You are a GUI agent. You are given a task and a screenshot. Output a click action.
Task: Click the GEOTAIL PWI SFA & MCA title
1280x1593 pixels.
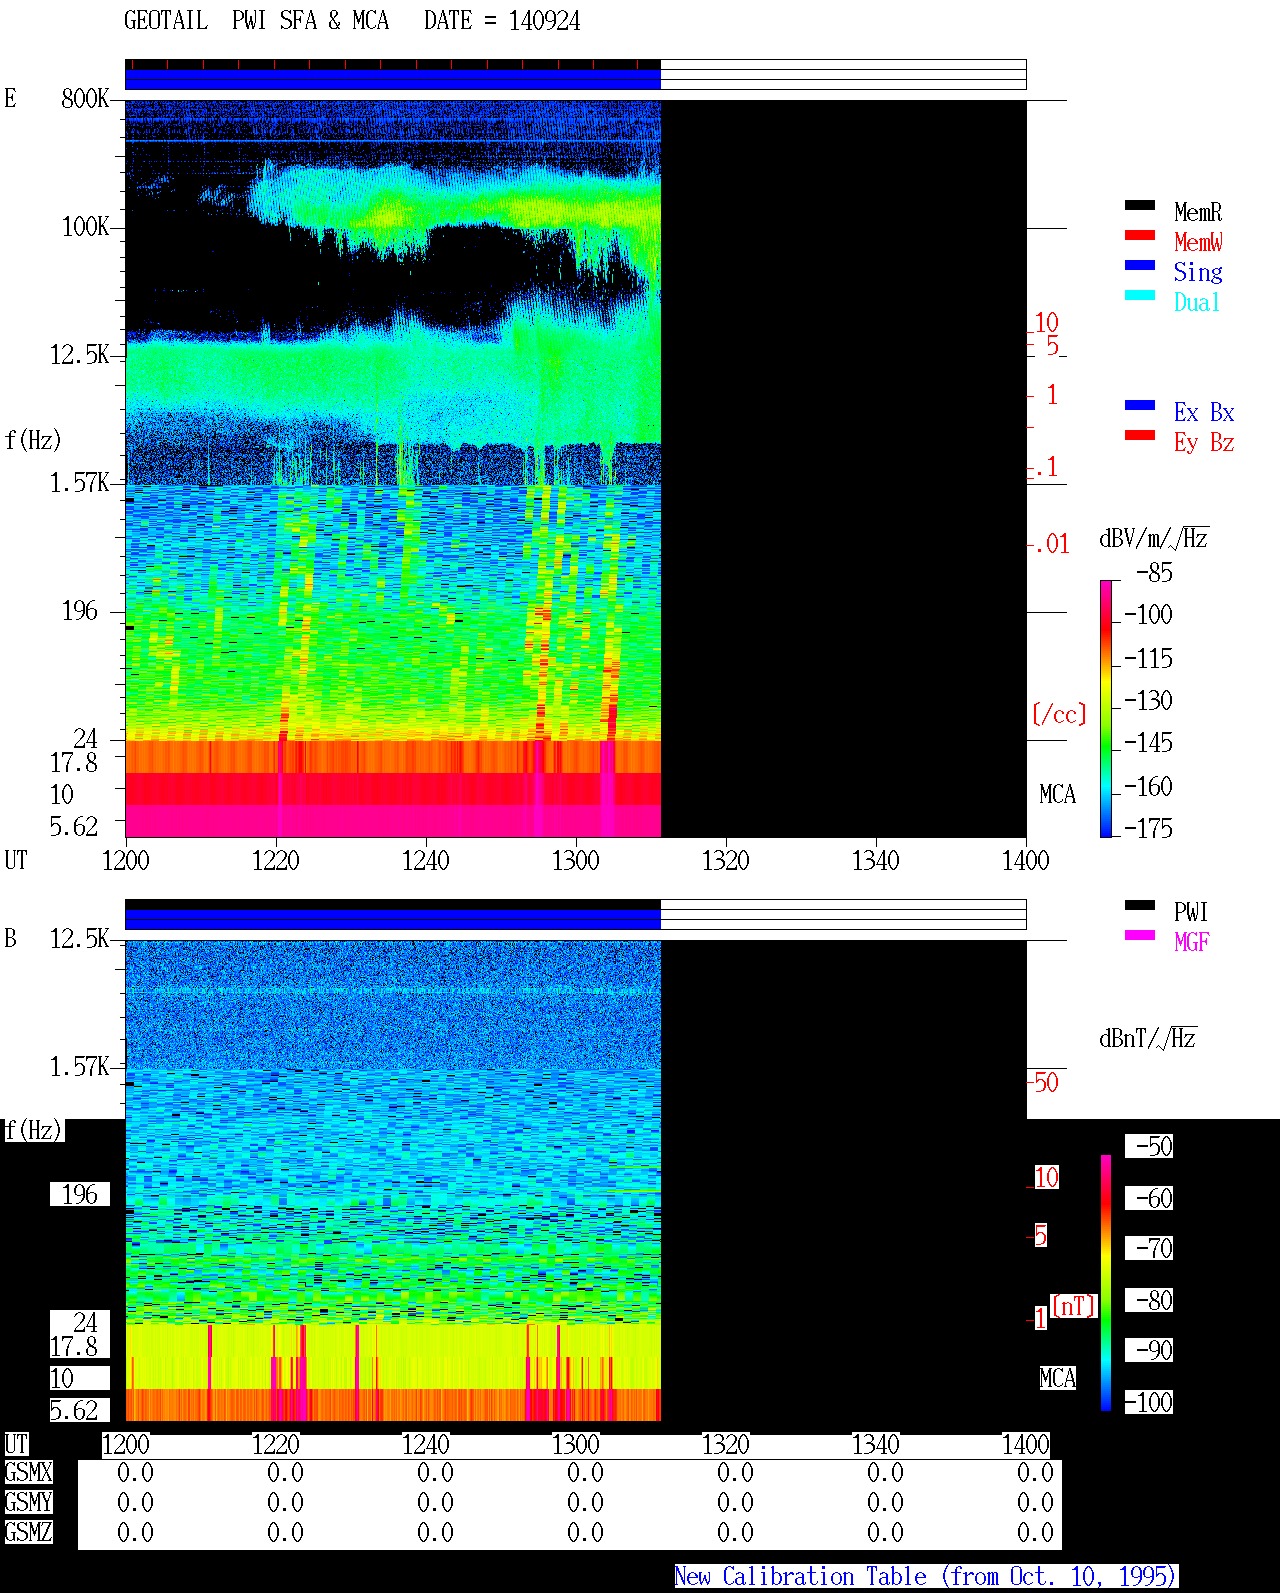pos(256,21)
